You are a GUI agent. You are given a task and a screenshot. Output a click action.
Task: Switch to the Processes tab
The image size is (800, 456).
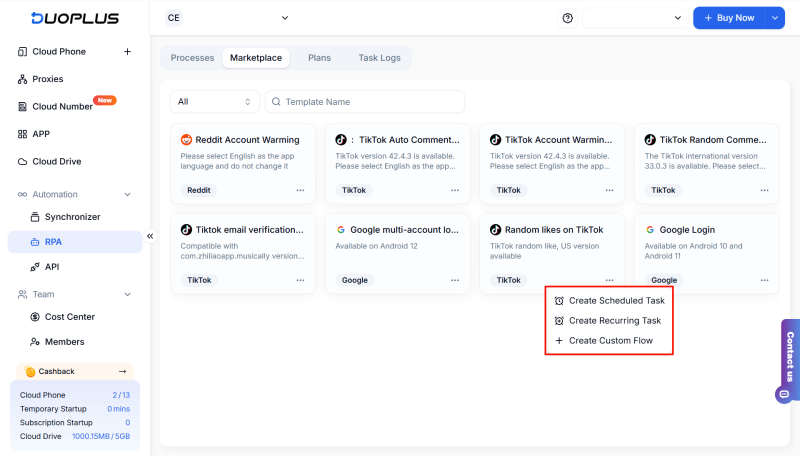pyautogui.click(x=192, y=58)
